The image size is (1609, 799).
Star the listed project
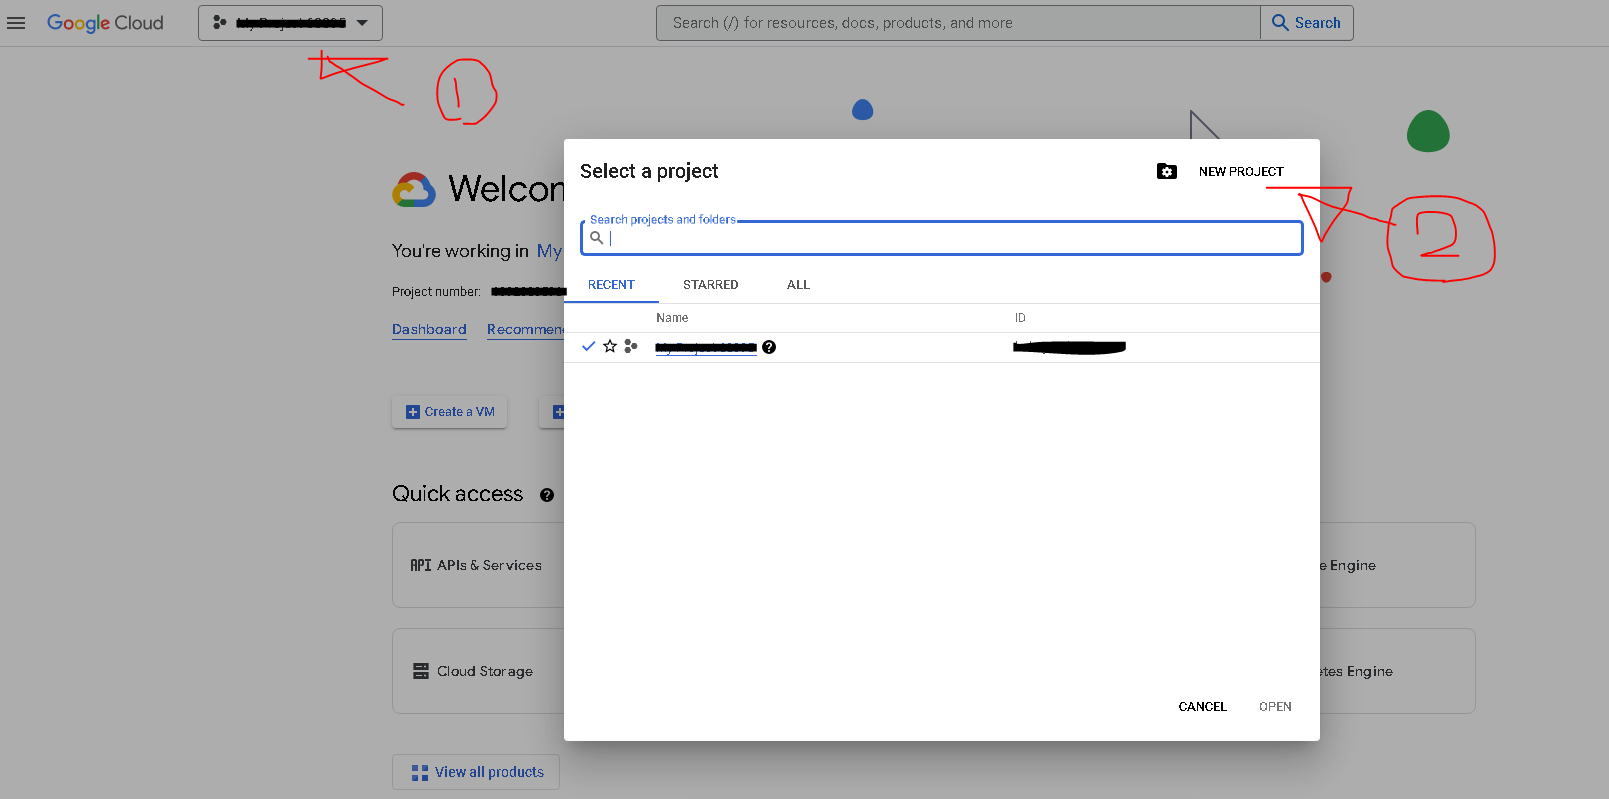(x=610, y=346)
